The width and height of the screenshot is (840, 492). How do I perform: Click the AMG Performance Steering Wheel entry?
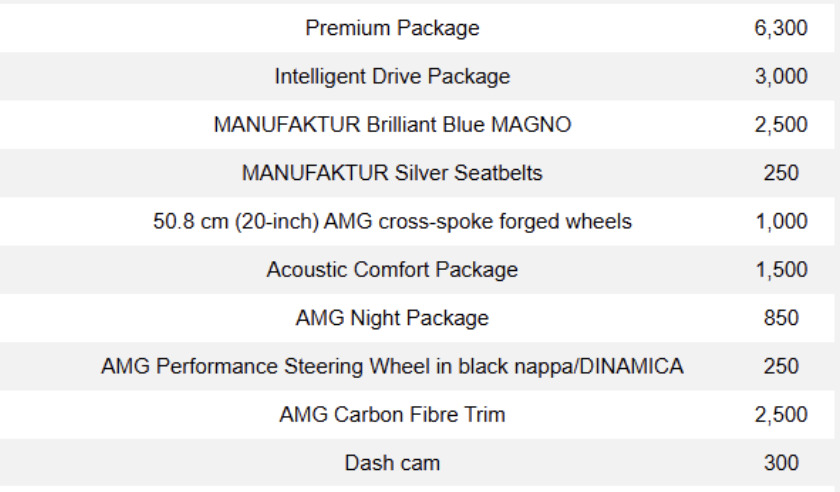[x=392, y=366]
